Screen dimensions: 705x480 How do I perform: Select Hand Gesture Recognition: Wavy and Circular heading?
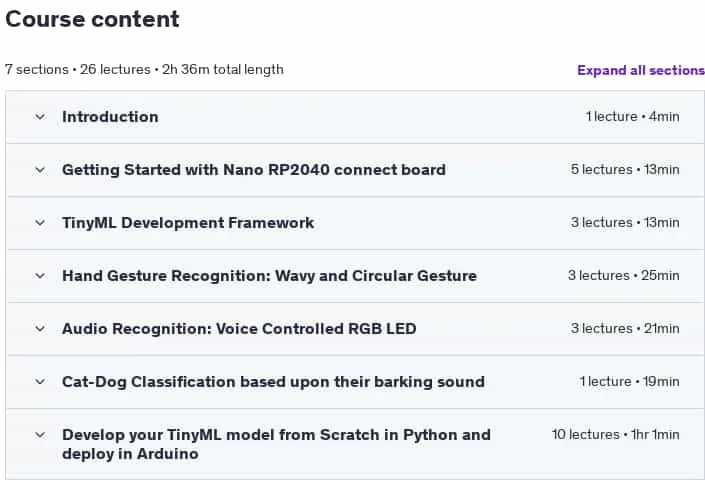click(x=269, y=276)
